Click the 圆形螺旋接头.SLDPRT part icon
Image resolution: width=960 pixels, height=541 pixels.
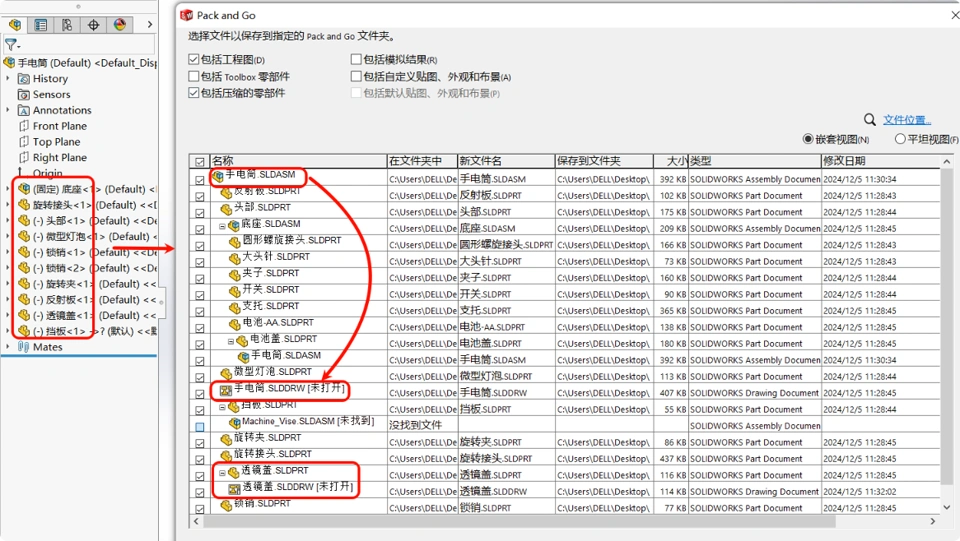(x=234, y=242)
